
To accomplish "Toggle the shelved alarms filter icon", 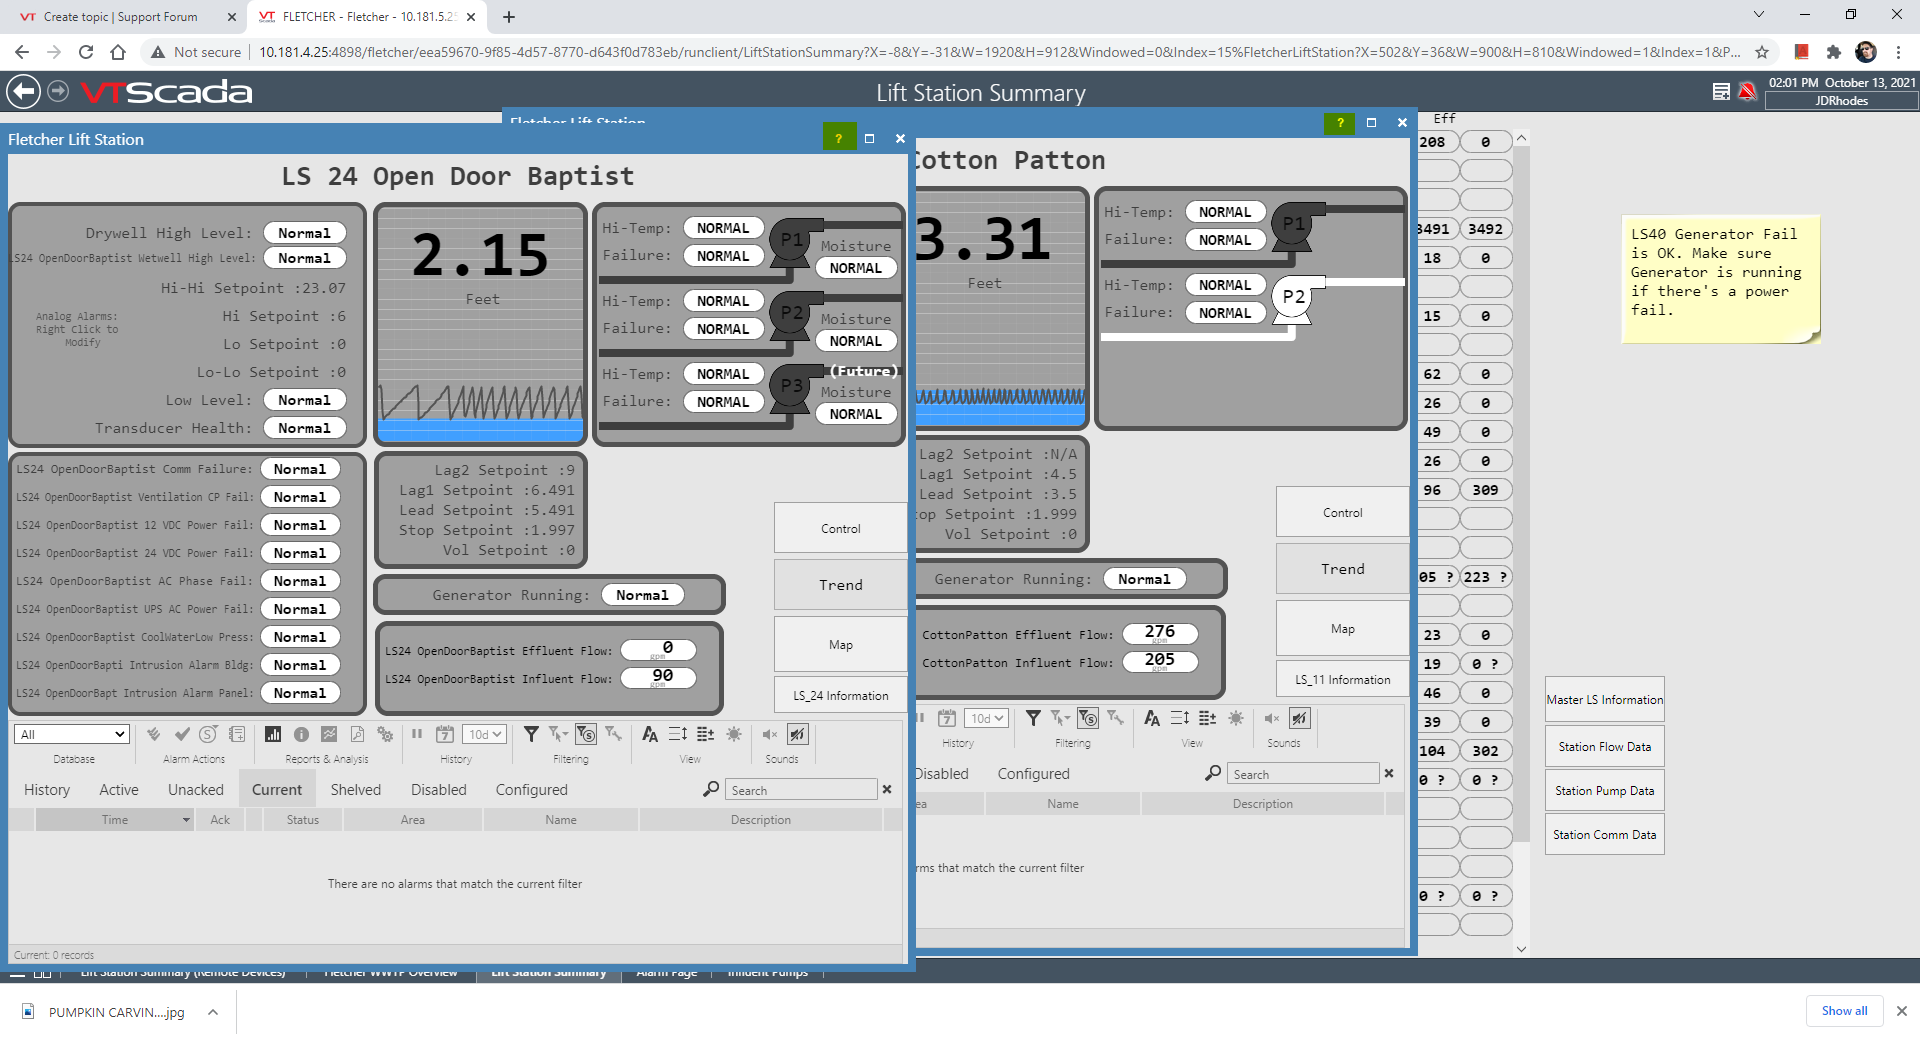I will pos(586,735).
